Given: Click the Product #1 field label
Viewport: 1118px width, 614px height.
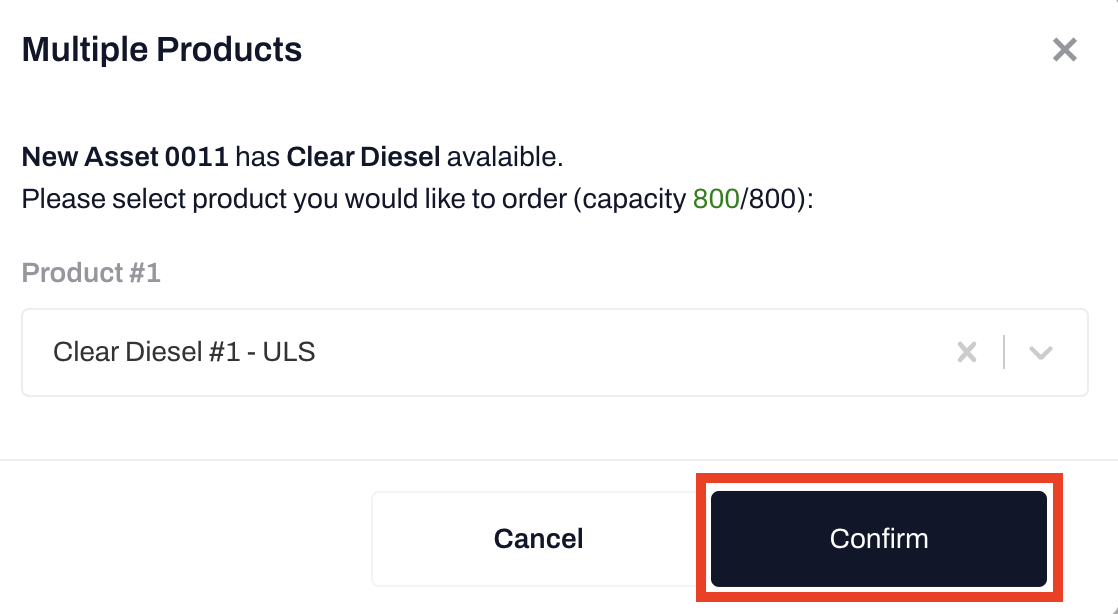Looking at the screenshot, I should (x=91, y=273).
